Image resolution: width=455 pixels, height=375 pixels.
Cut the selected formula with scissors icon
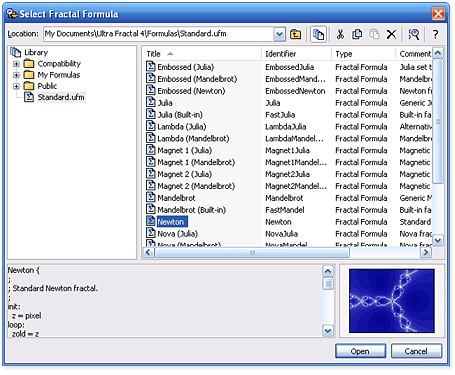point(340,34)
